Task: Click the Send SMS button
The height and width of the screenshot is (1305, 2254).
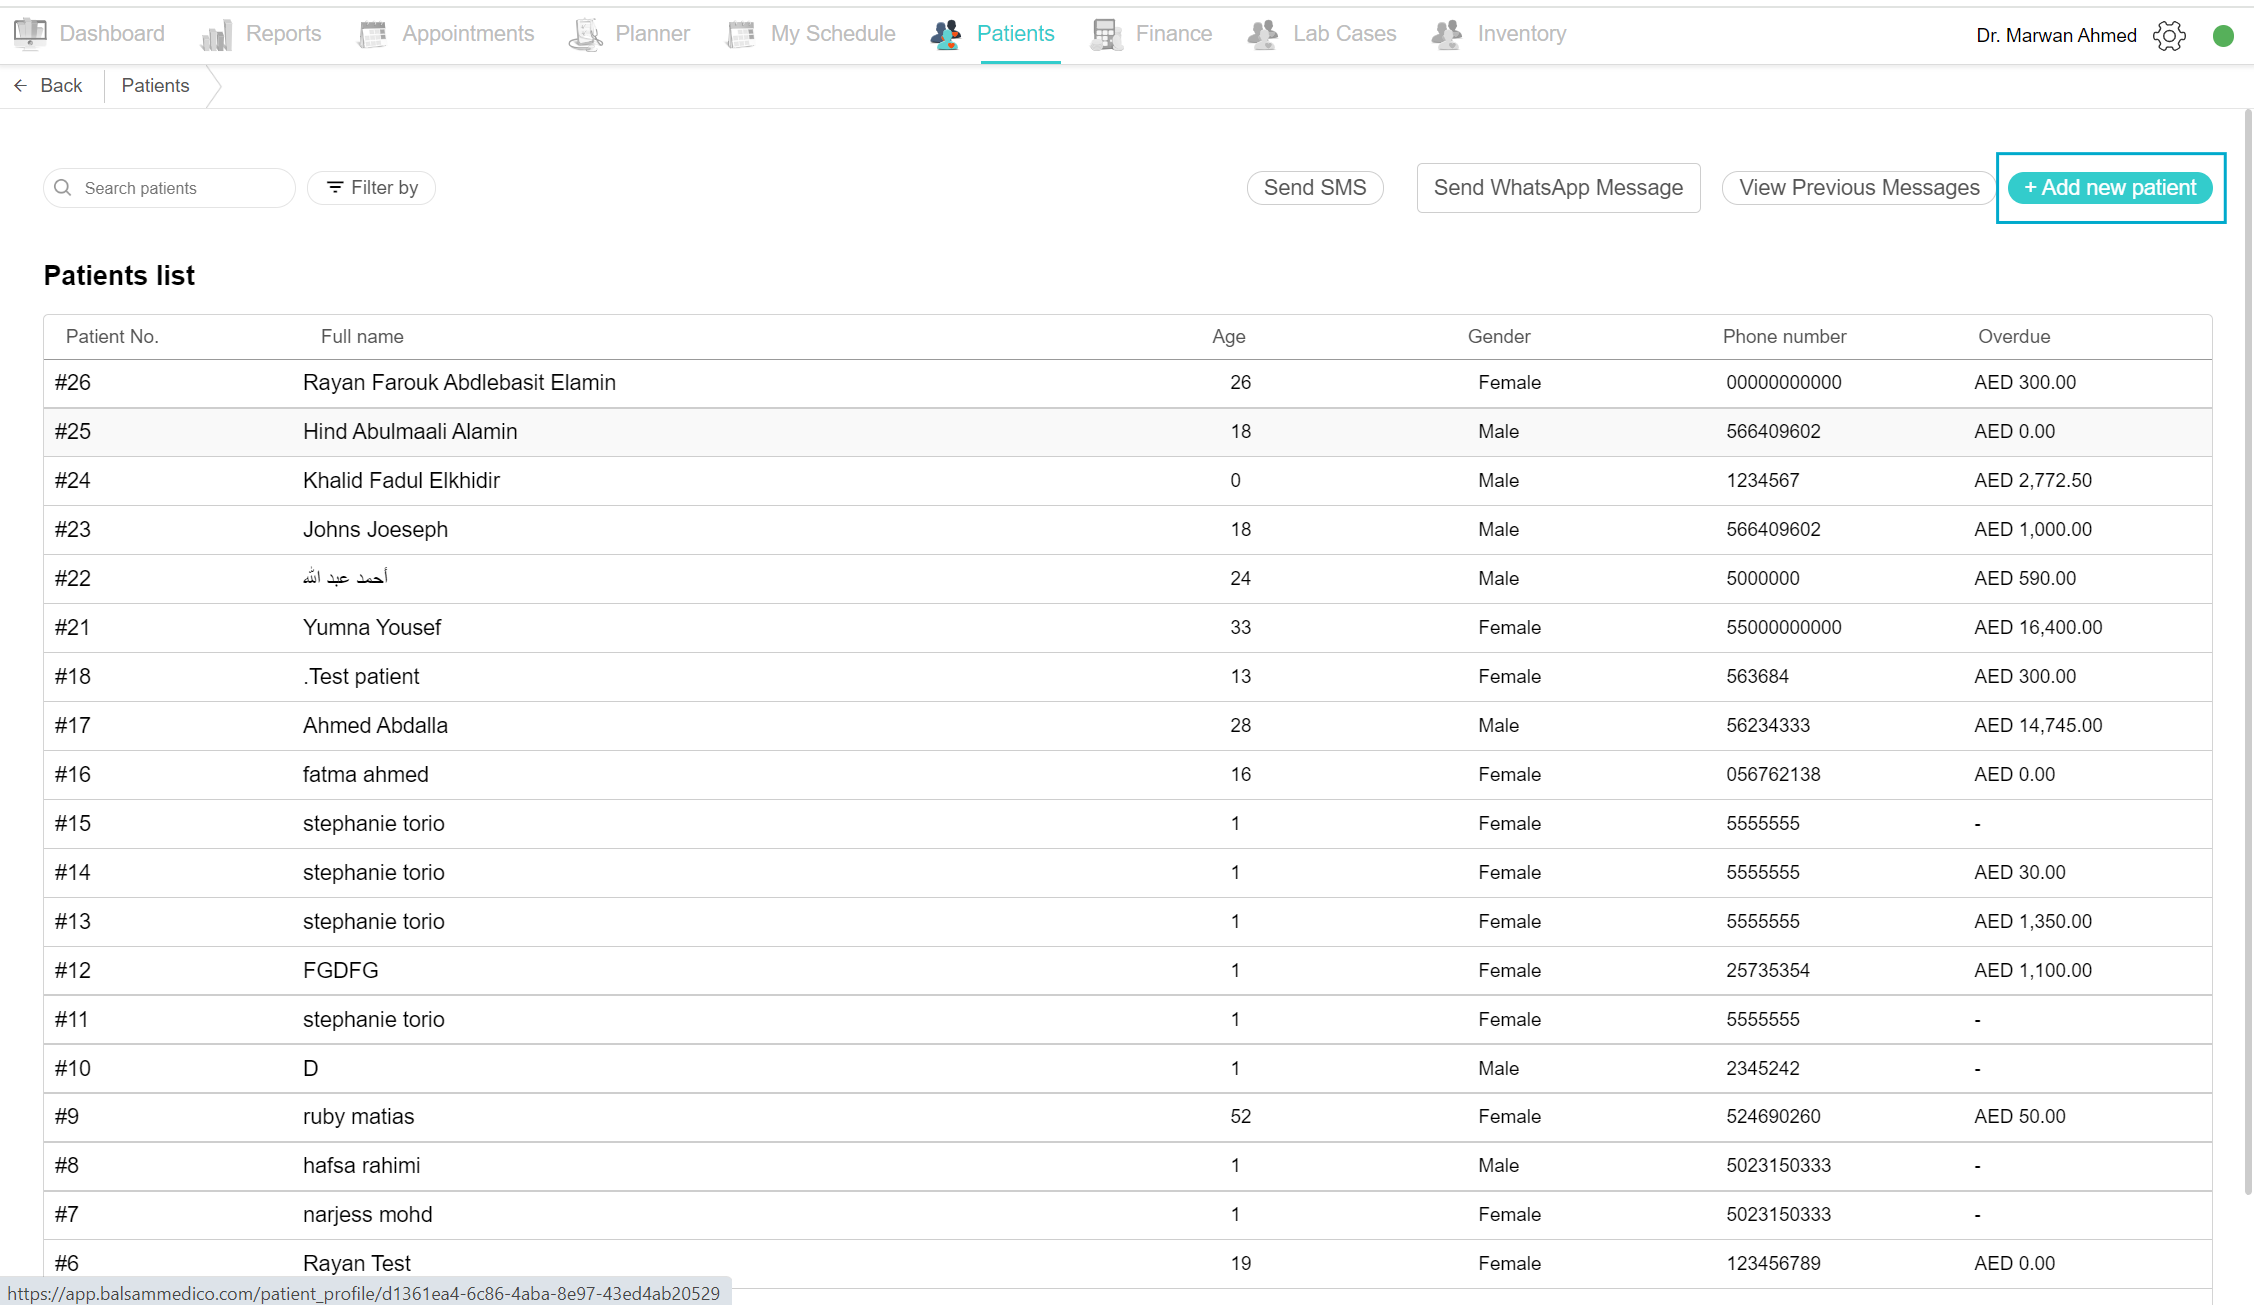Action: tap(1315, 188)
